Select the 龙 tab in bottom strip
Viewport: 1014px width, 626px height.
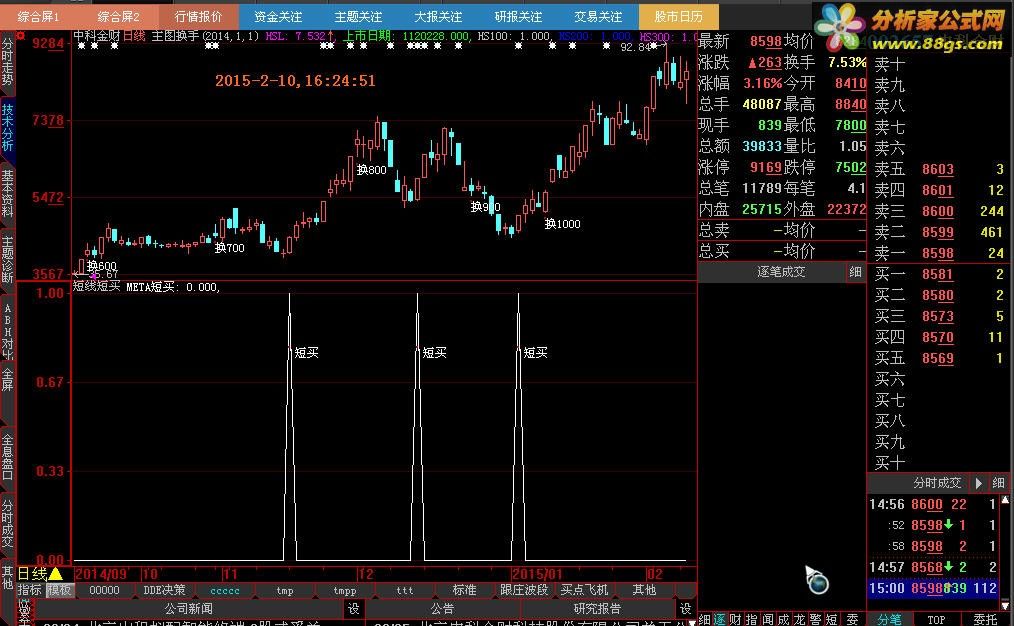click(x=800, y=620)
